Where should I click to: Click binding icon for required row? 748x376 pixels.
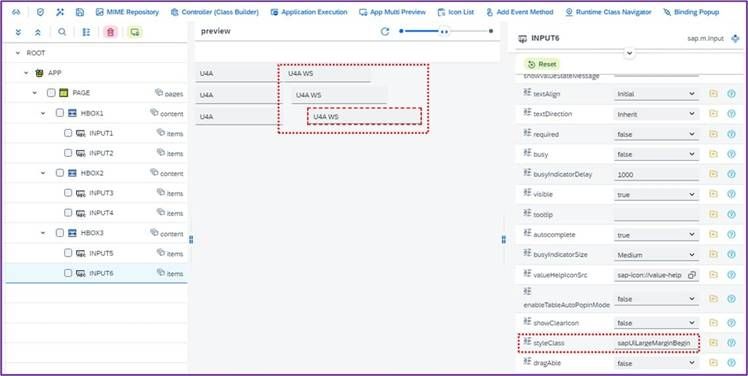tap(713, 134)
